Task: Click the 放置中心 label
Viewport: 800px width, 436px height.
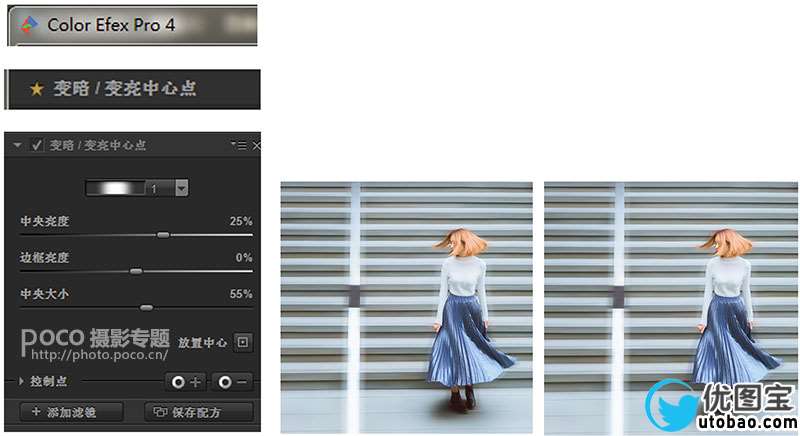Action: (x=203, y=343)
